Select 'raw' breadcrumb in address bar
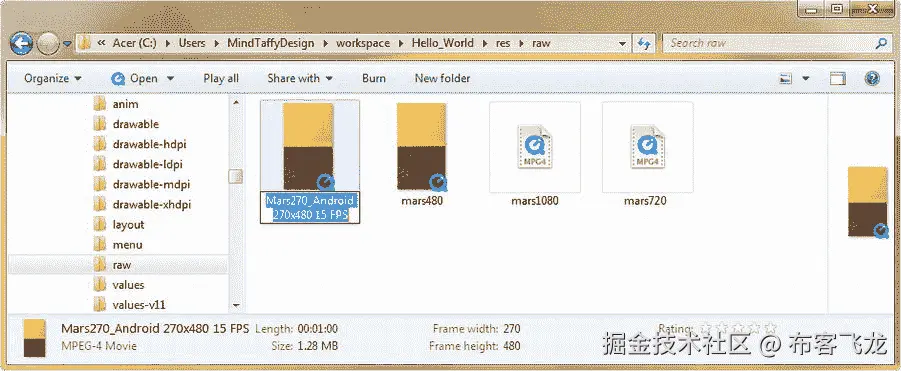The height and width of the screenshot is (371, 901). (x=541, y=43)
